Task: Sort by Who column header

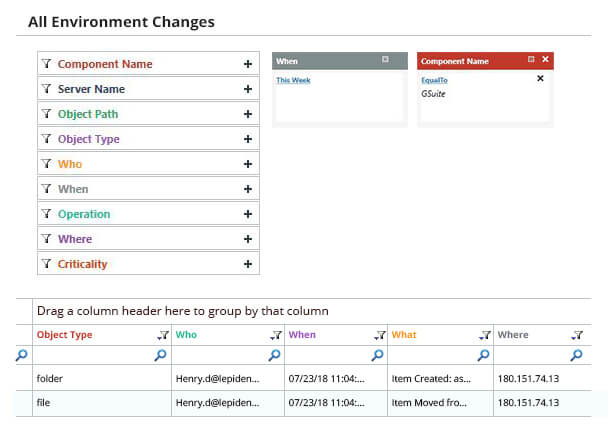Action: (x=186, y=335)
